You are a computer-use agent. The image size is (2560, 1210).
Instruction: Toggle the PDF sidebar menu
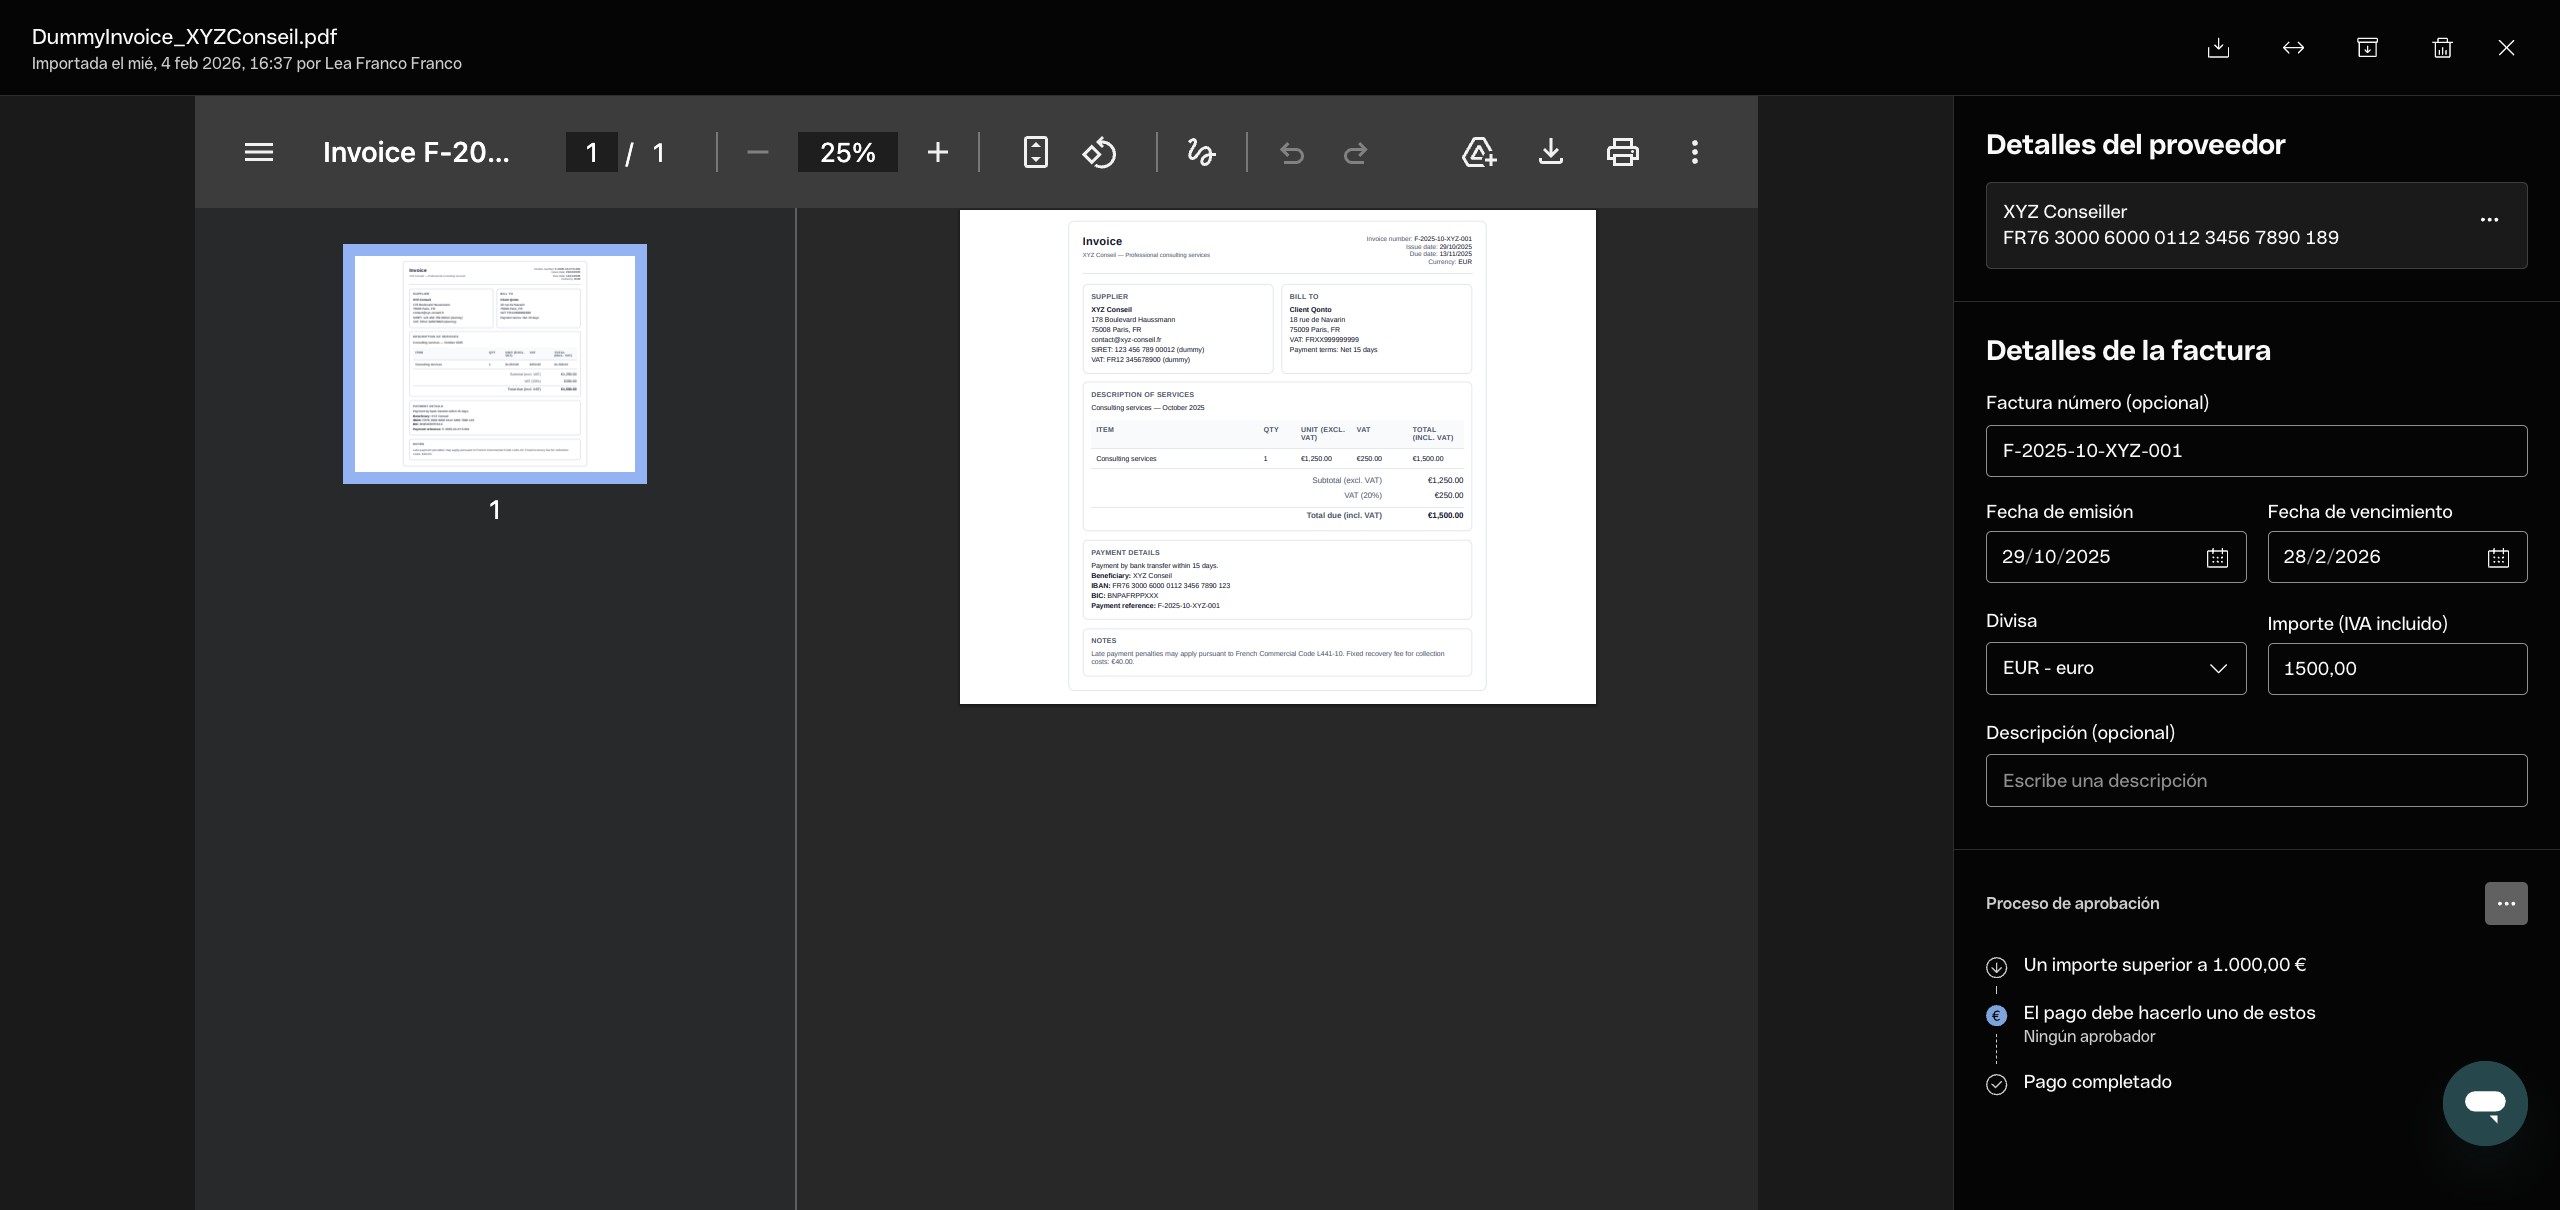[259, 153]
